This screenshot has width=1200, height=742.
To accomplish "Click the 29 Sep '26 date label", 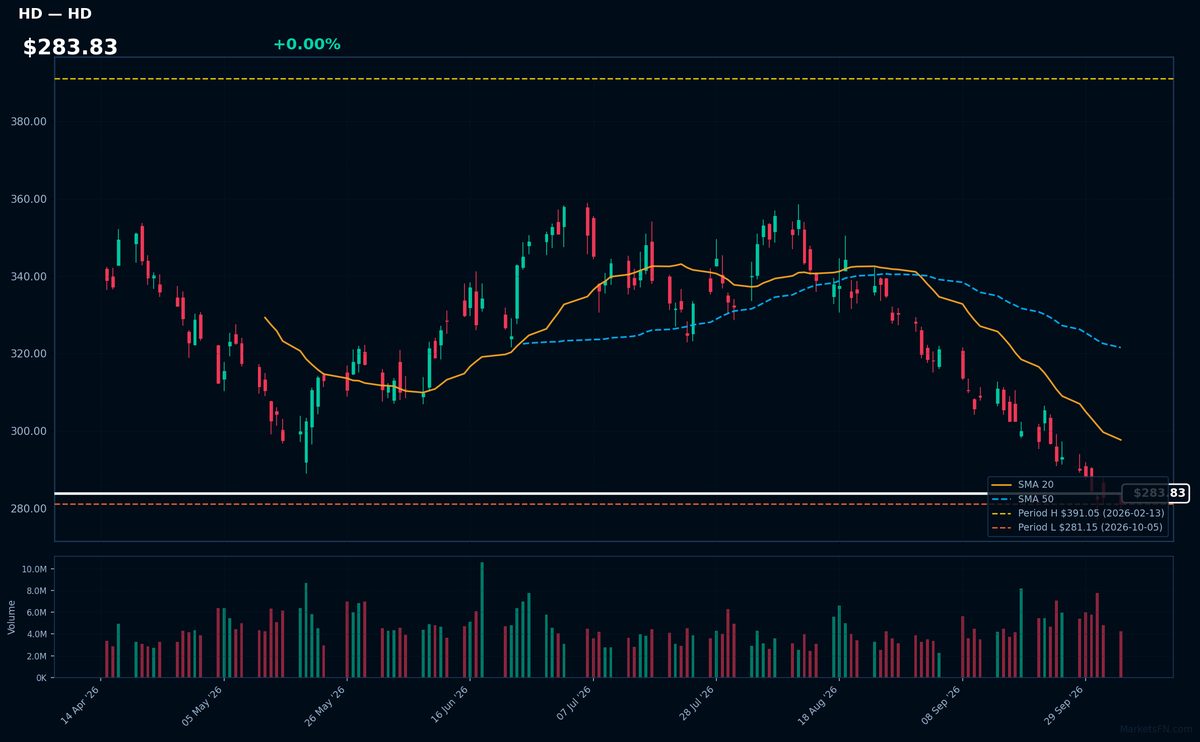I will 1066,704.
